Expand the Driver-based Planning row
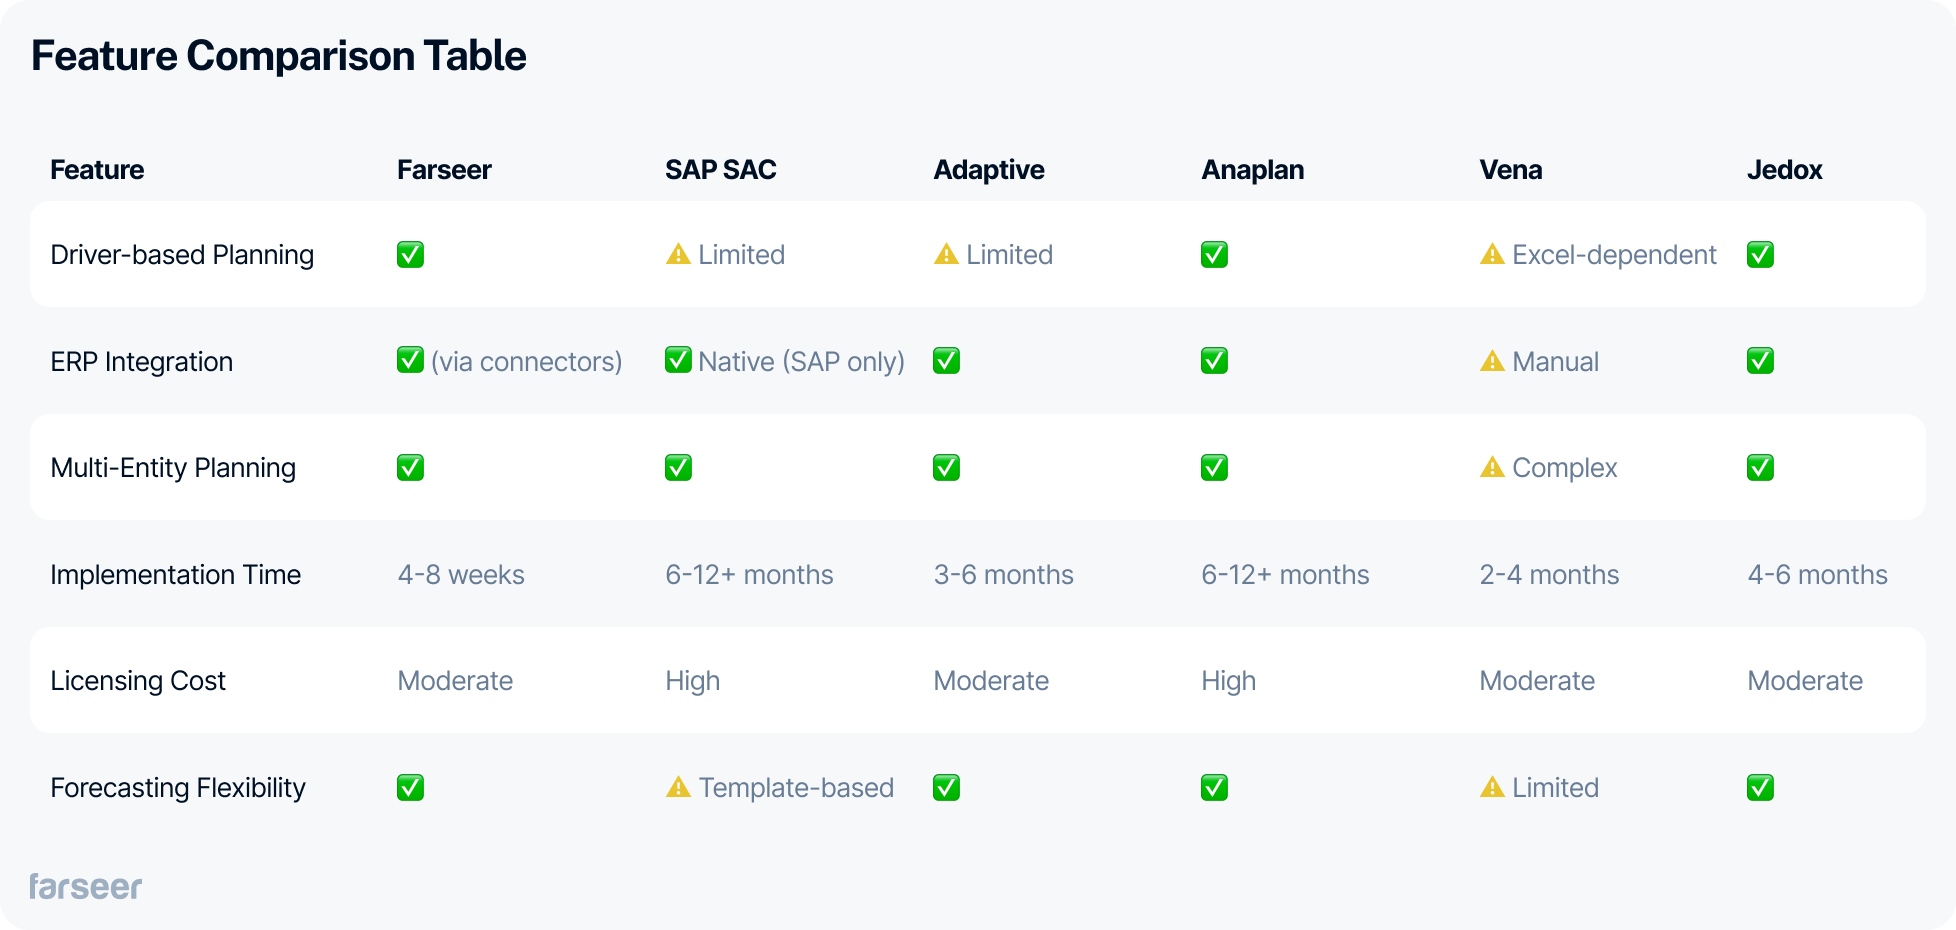Viewport: 1956px width, 930px height. pos(182,254)
